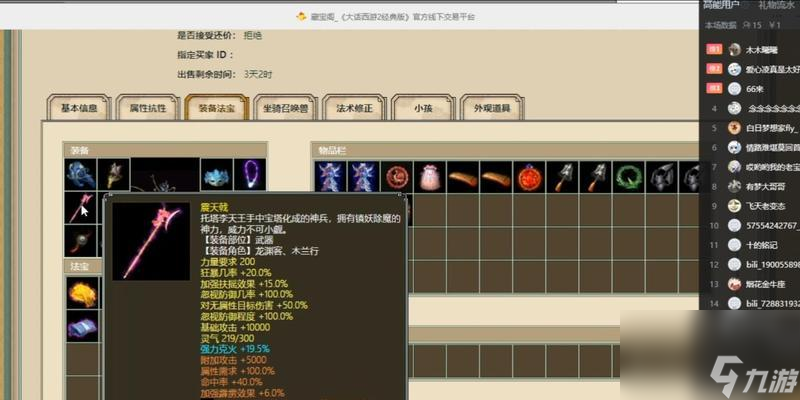Click user bili_728831932 in ranking list
800x400 pixels.
[772, 304]
